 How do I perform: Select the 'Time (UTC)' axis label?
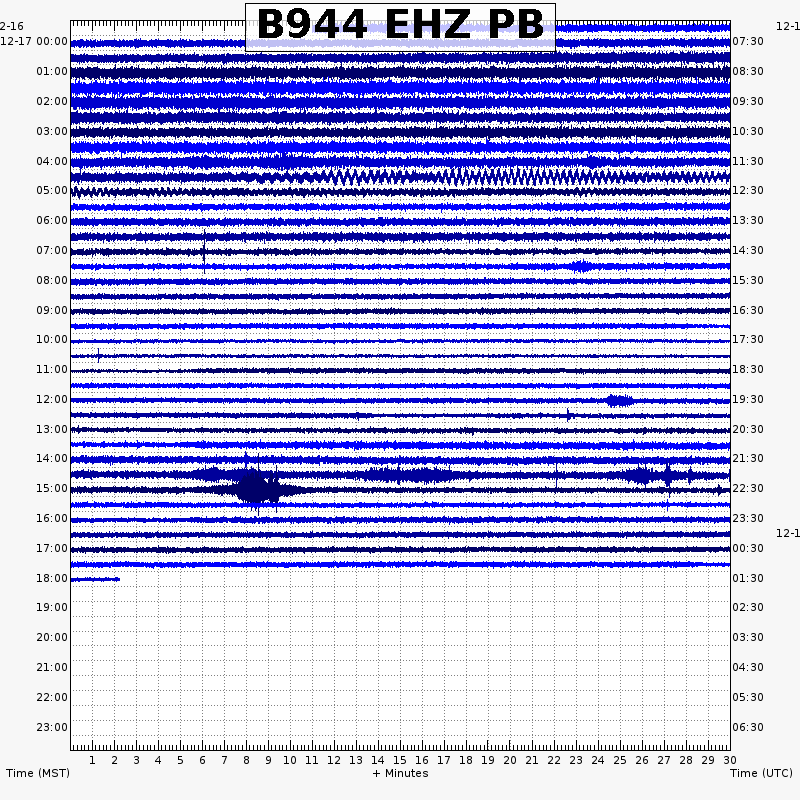pyautogui.click(x=761, y=773)
